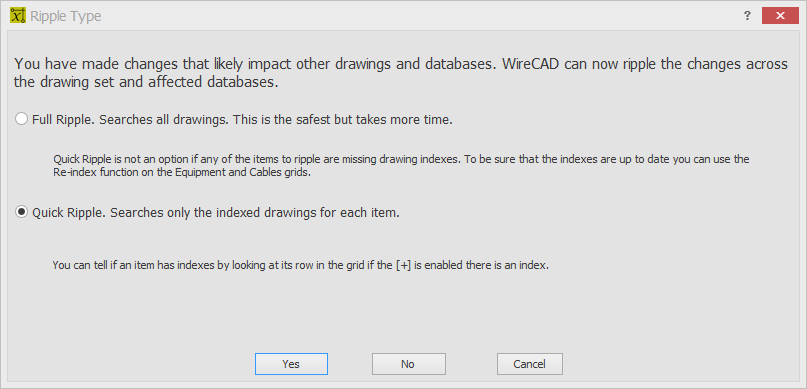Image resolution: width=807 pixels, height=389 pixels.
Task: Click the 'Quick Ripple is not an option' note
Action: point(401,160)
